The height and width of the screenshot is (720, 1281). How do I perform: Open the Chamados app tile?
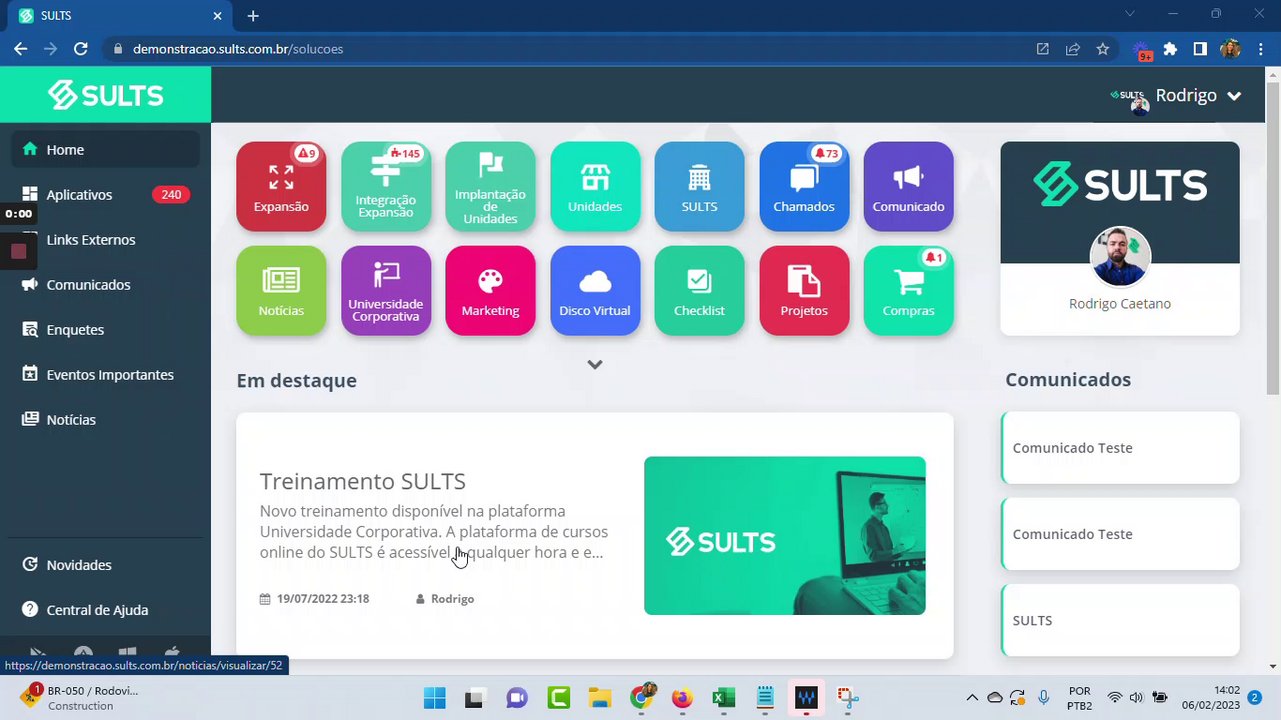pos(804,186)
